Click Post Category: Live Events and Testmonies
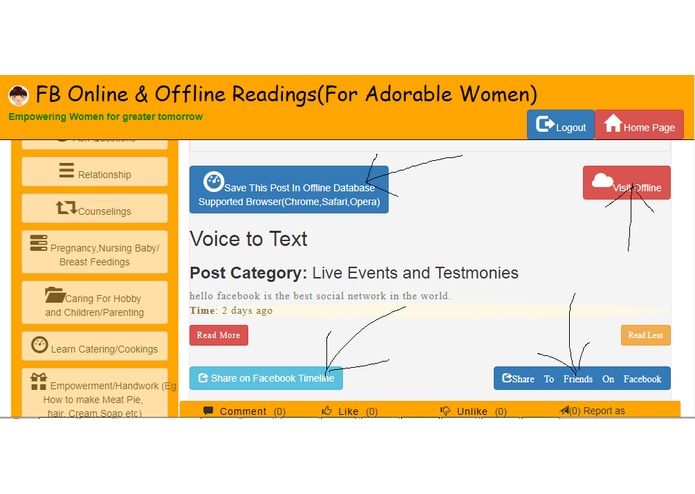 click(x=354, y=273)
